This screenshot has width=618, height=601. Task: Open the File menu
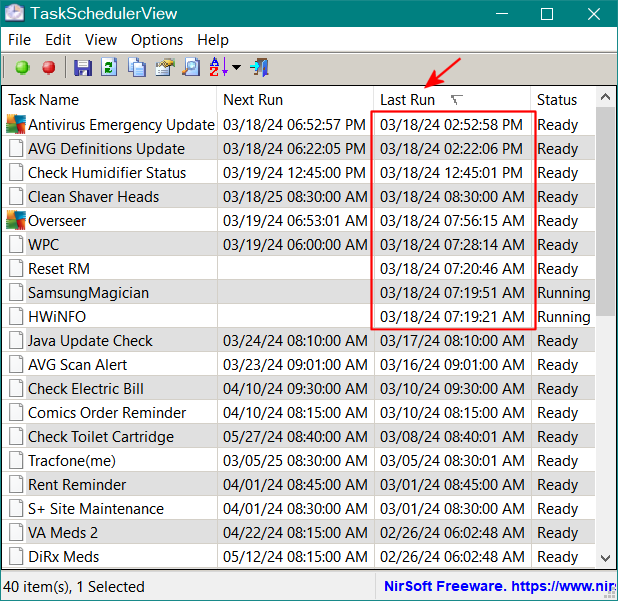click(x=19, y=40)
